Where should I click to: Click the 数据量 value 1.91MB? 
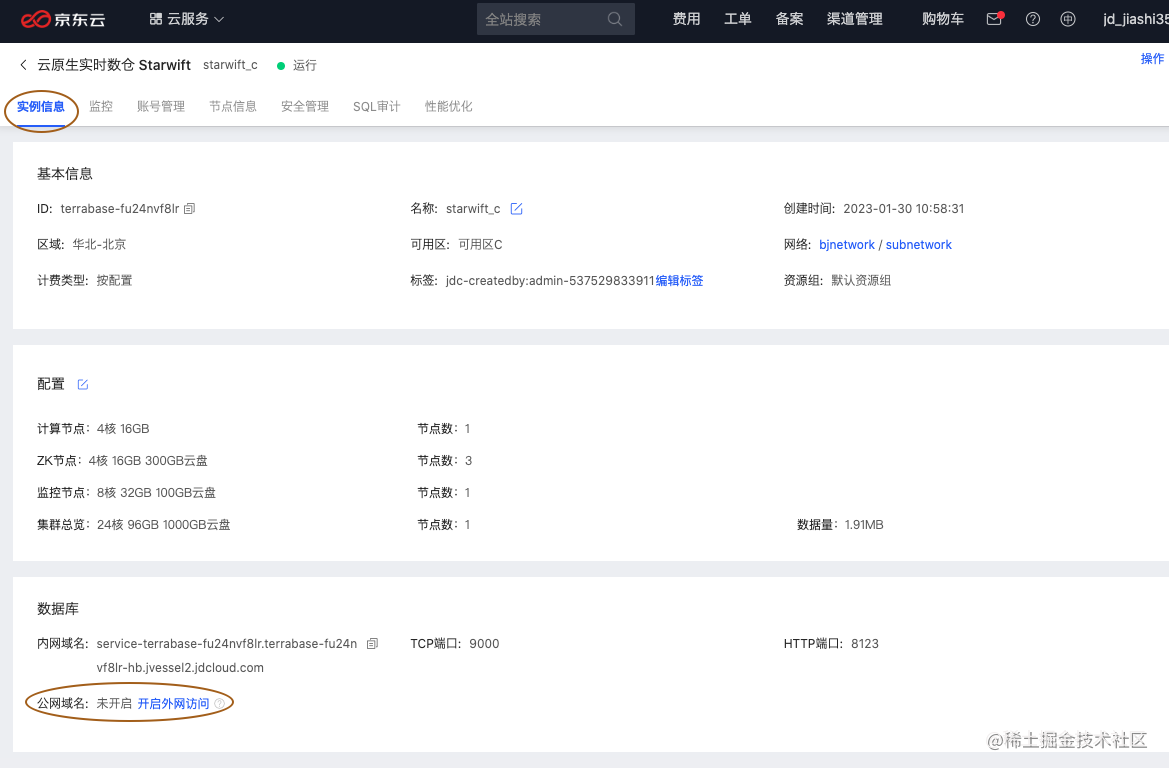[864, 525]
